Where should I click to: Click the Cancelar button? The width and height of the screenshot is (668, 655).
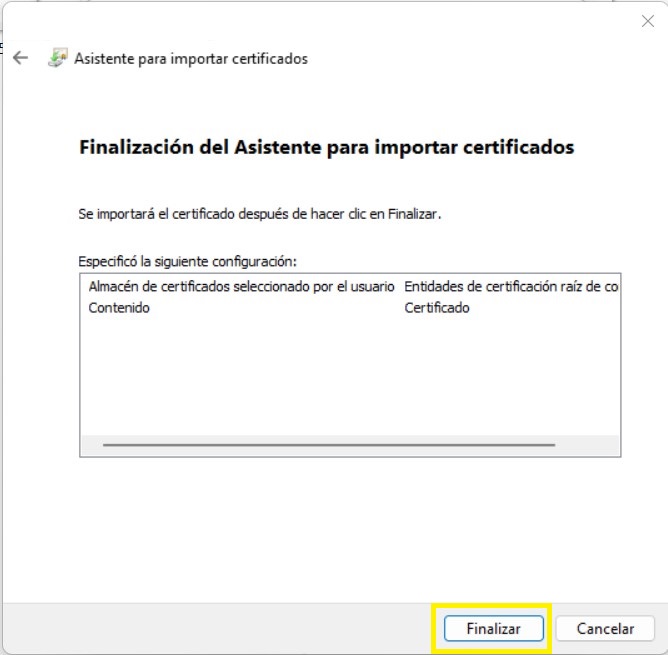point(605,629)
